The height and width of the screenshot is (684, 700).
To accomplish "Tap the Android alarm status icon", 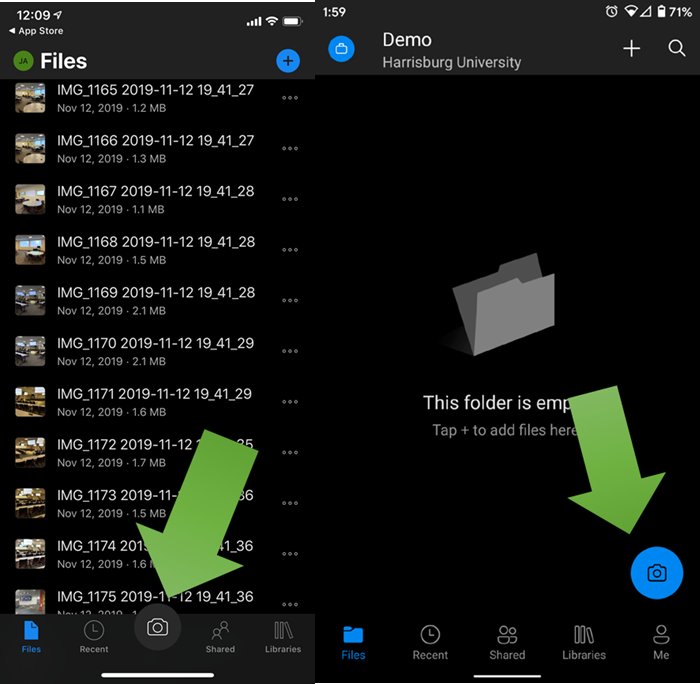I will click(x=612, y=12).
